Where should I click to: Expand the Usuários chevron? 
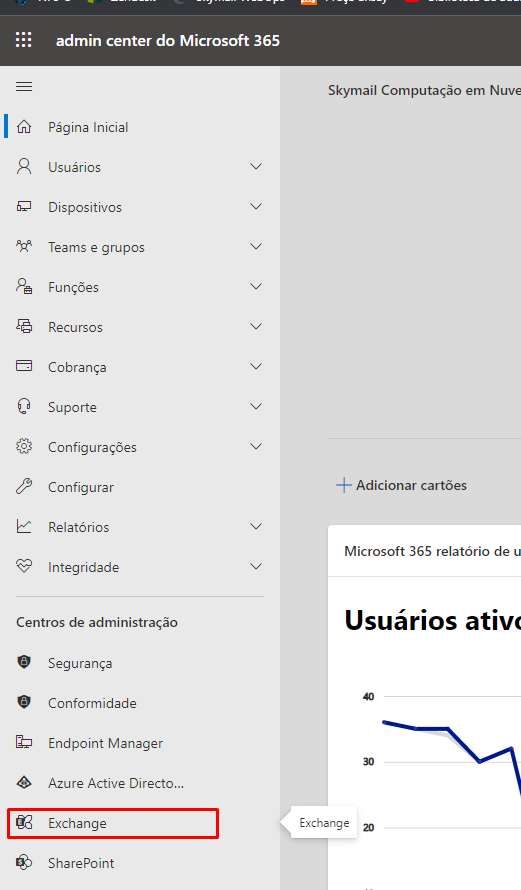coord(257,166)
